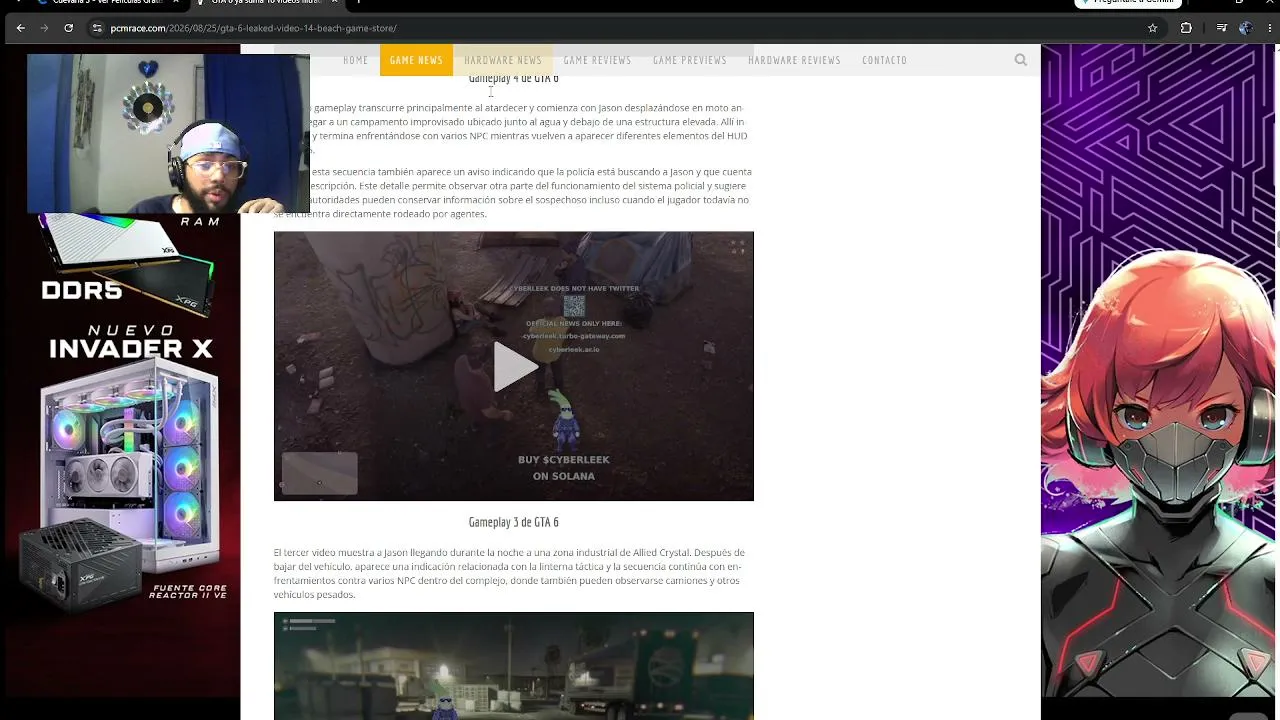1280x720 pixels.
Task: Click the video below the Allied Crystal paragraph
Action: point(514,666)
